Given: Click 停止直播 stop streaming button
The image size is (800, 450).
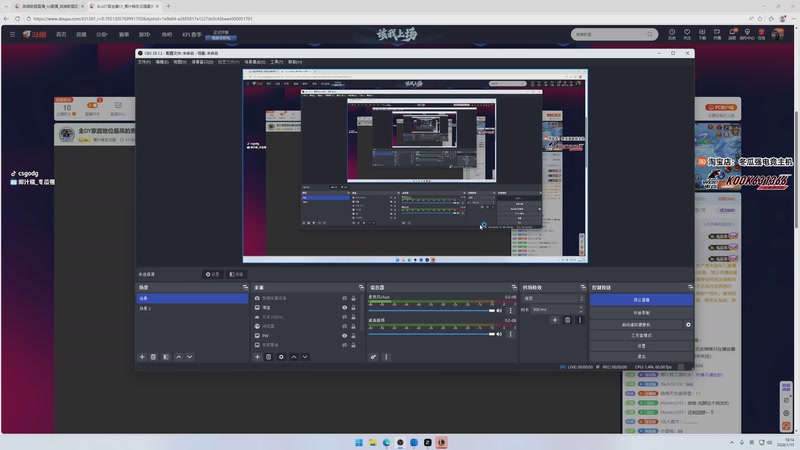Looking at the screenshot, I should click(641, 300).
